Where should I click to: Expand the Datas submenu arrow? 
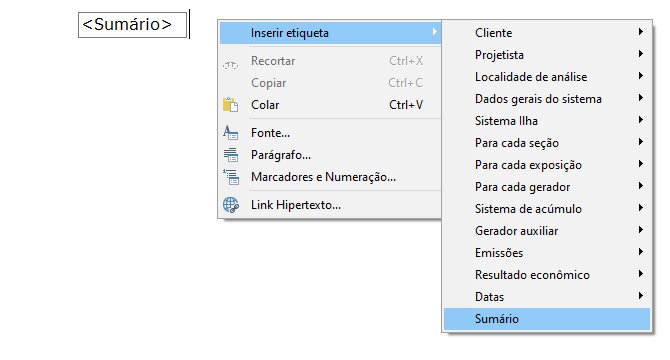pyautogui.click(x=641, y=296)
